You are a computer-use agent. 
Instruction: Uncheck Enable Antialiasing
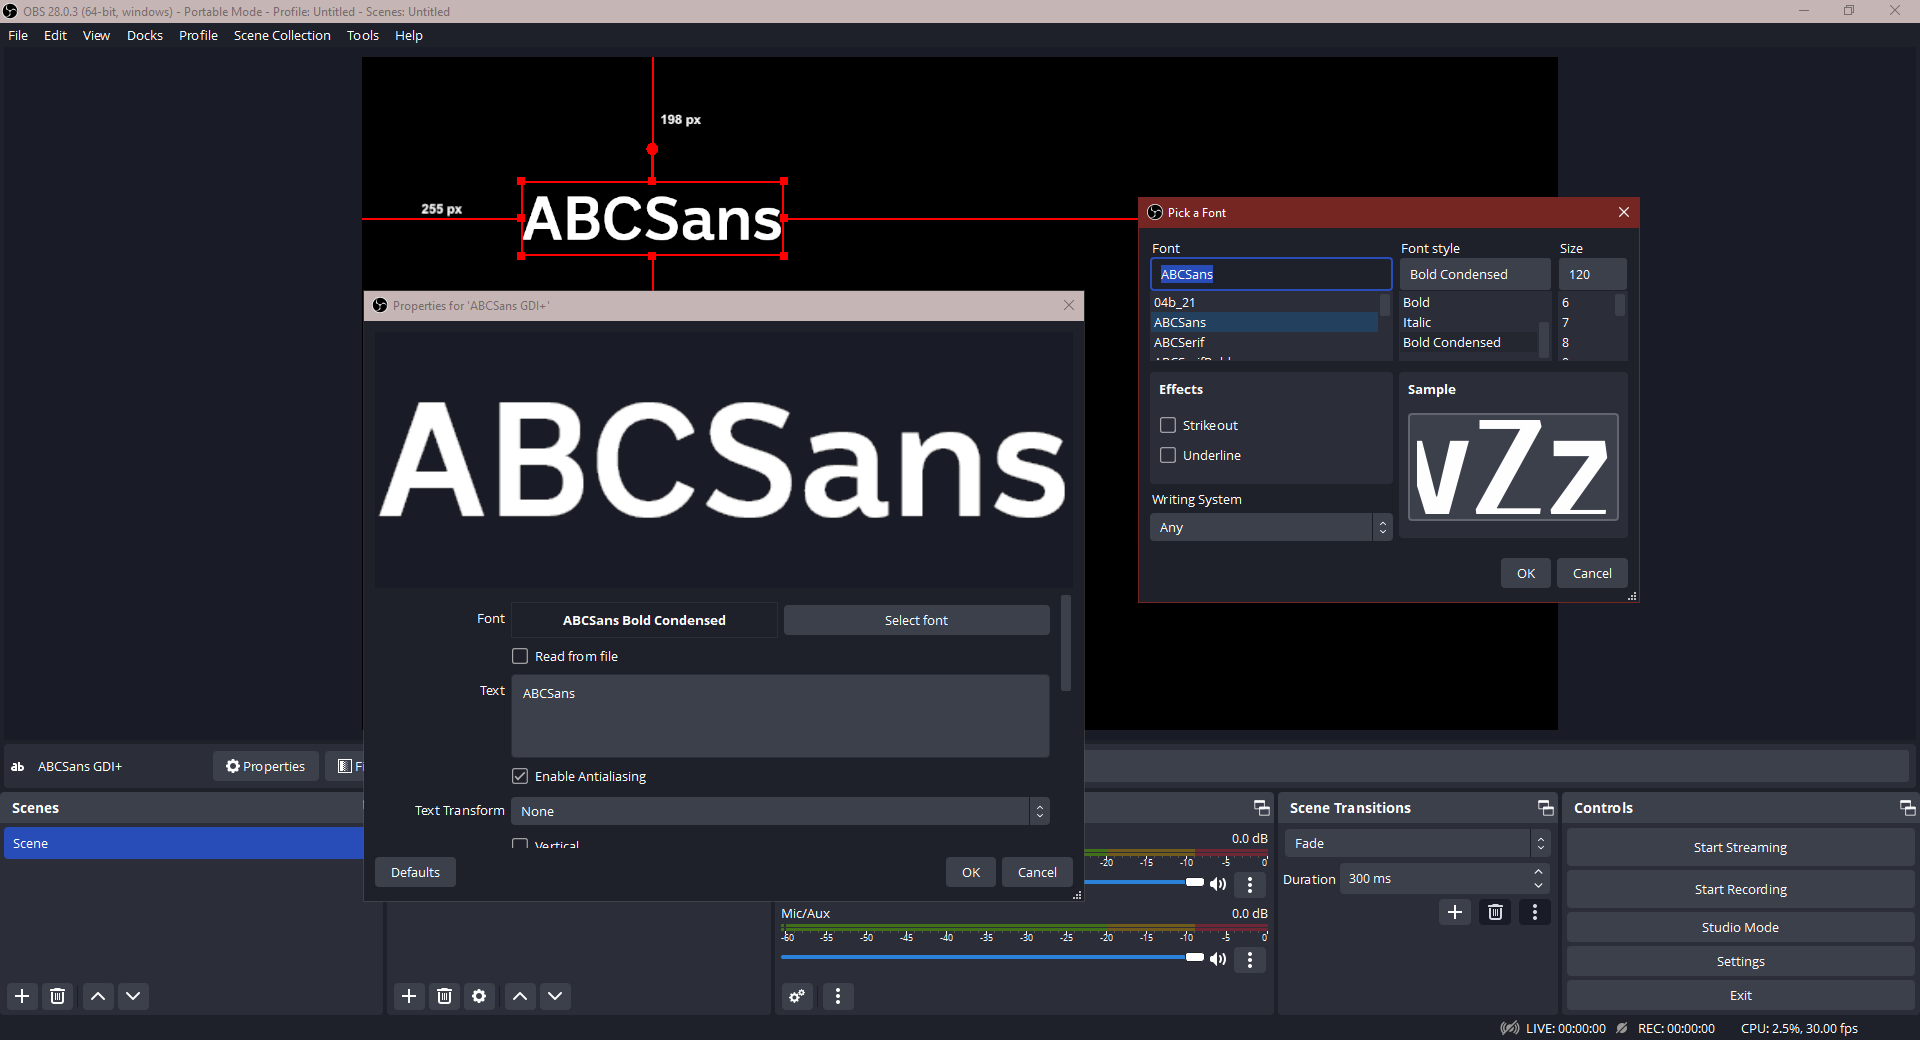[520, 776]
